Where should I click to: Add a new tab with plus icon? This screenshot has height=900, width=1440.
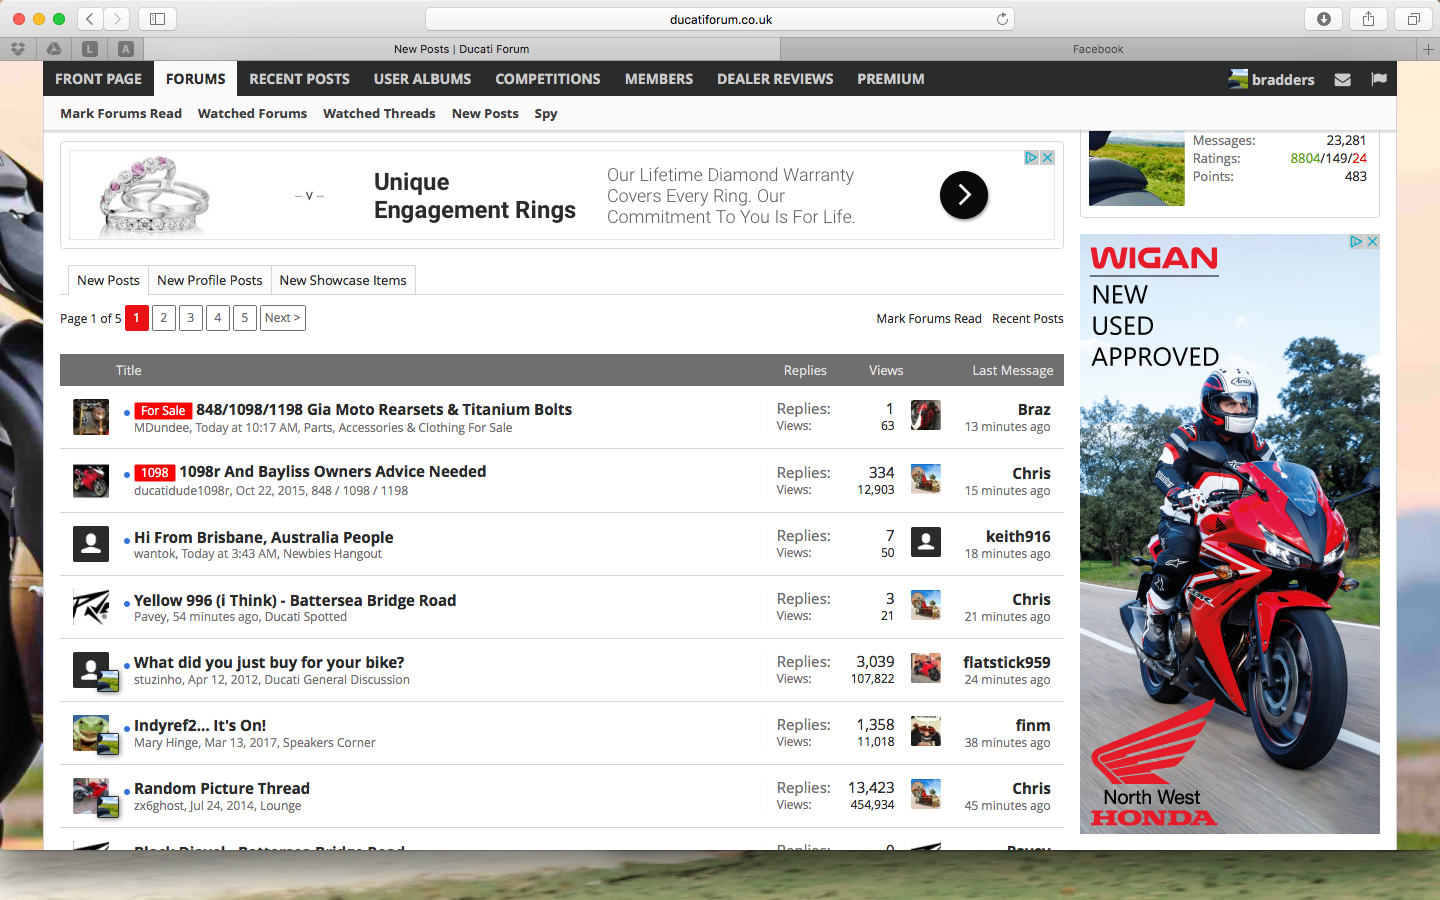click(x=1428, y=49)
